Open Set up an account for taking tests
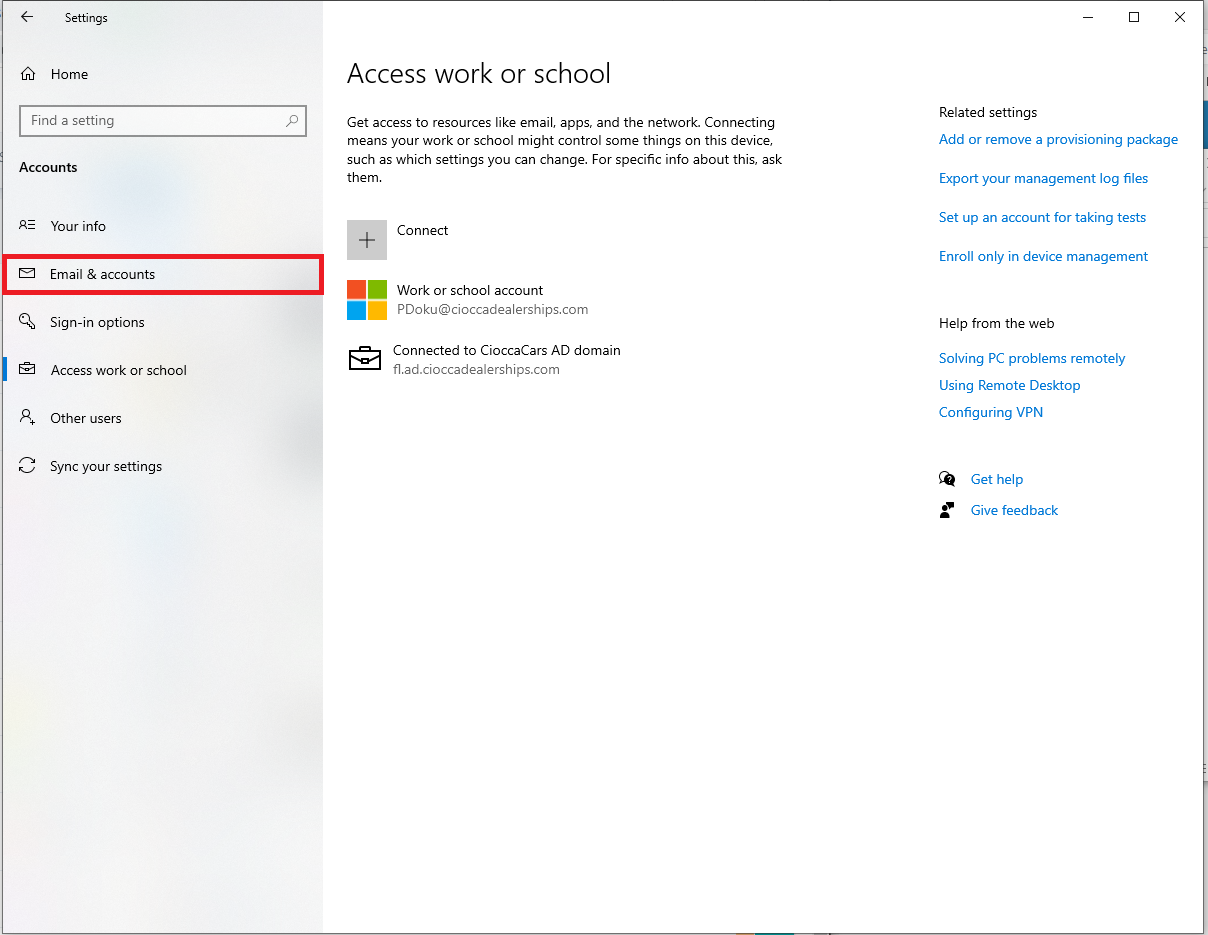This screenshot has width=1208, height=935. pos(1042,217)
